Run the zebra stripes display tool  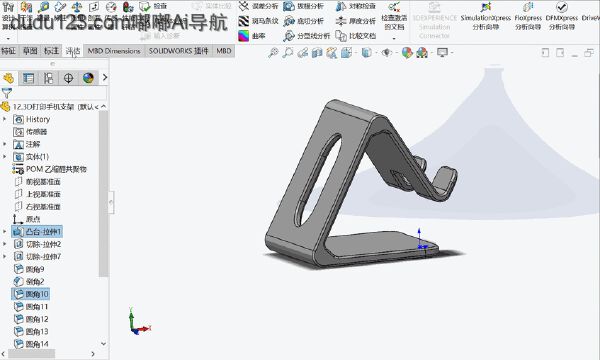tap(258, 21)
